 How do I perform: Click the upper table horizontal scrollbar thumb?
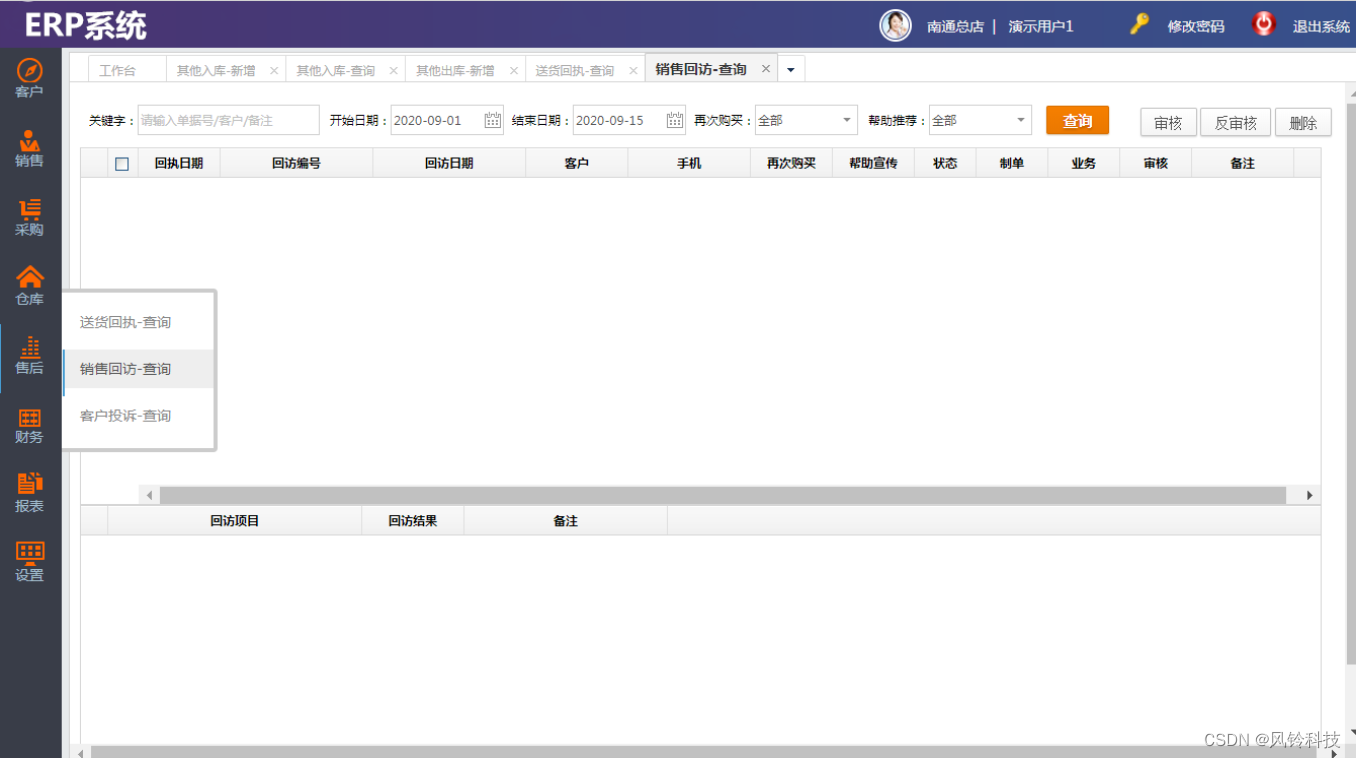point(722,495)
